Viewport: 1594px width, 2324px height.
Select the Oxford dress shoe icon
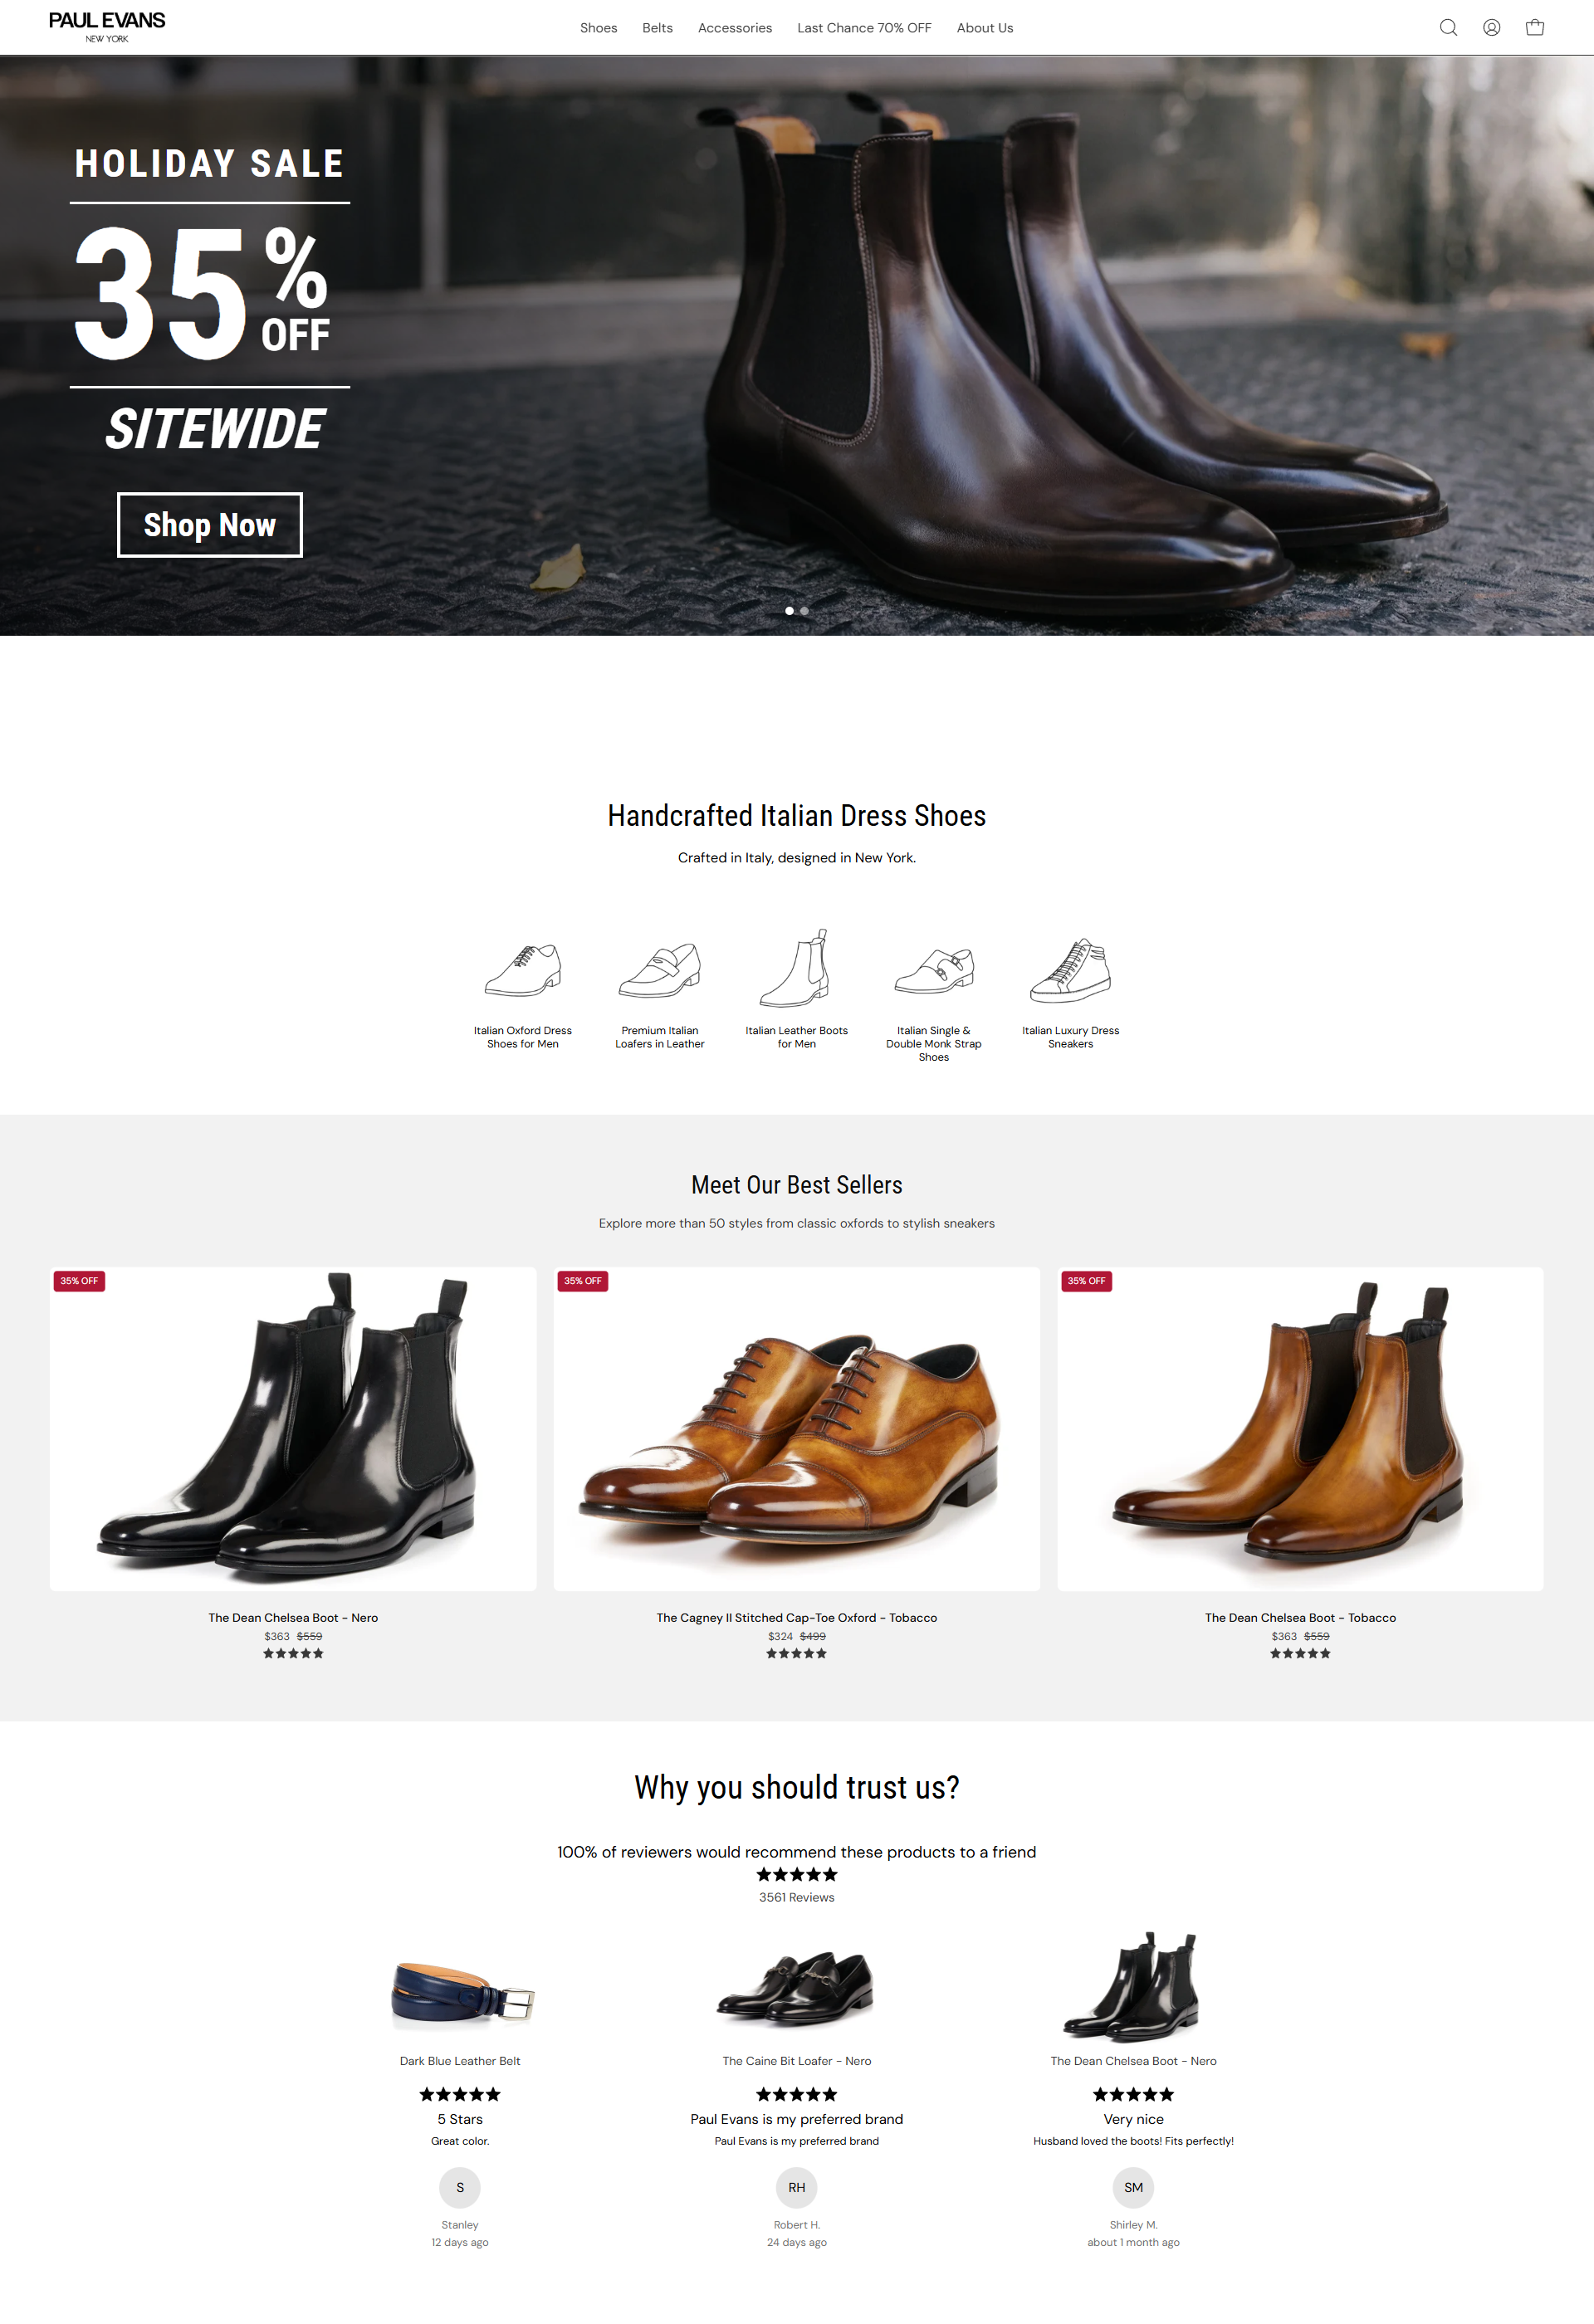[523, 969]
